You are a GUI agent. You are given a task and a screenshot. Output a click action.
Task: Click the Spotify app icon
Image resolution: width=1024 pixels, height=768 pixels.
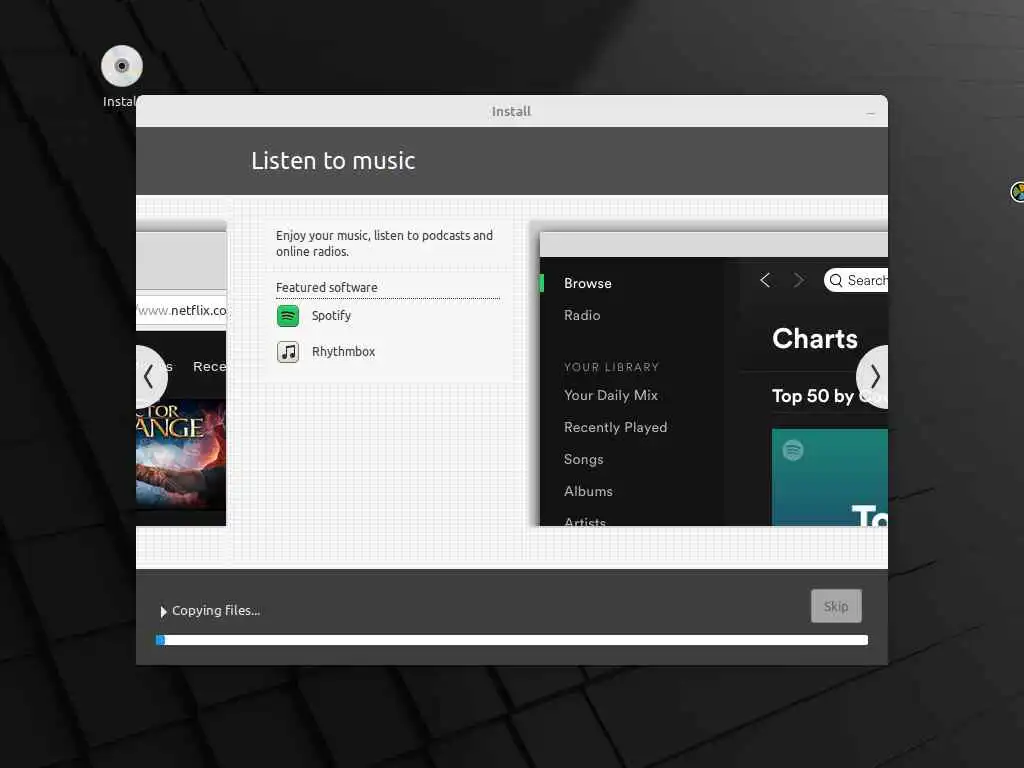click(288, 316)
